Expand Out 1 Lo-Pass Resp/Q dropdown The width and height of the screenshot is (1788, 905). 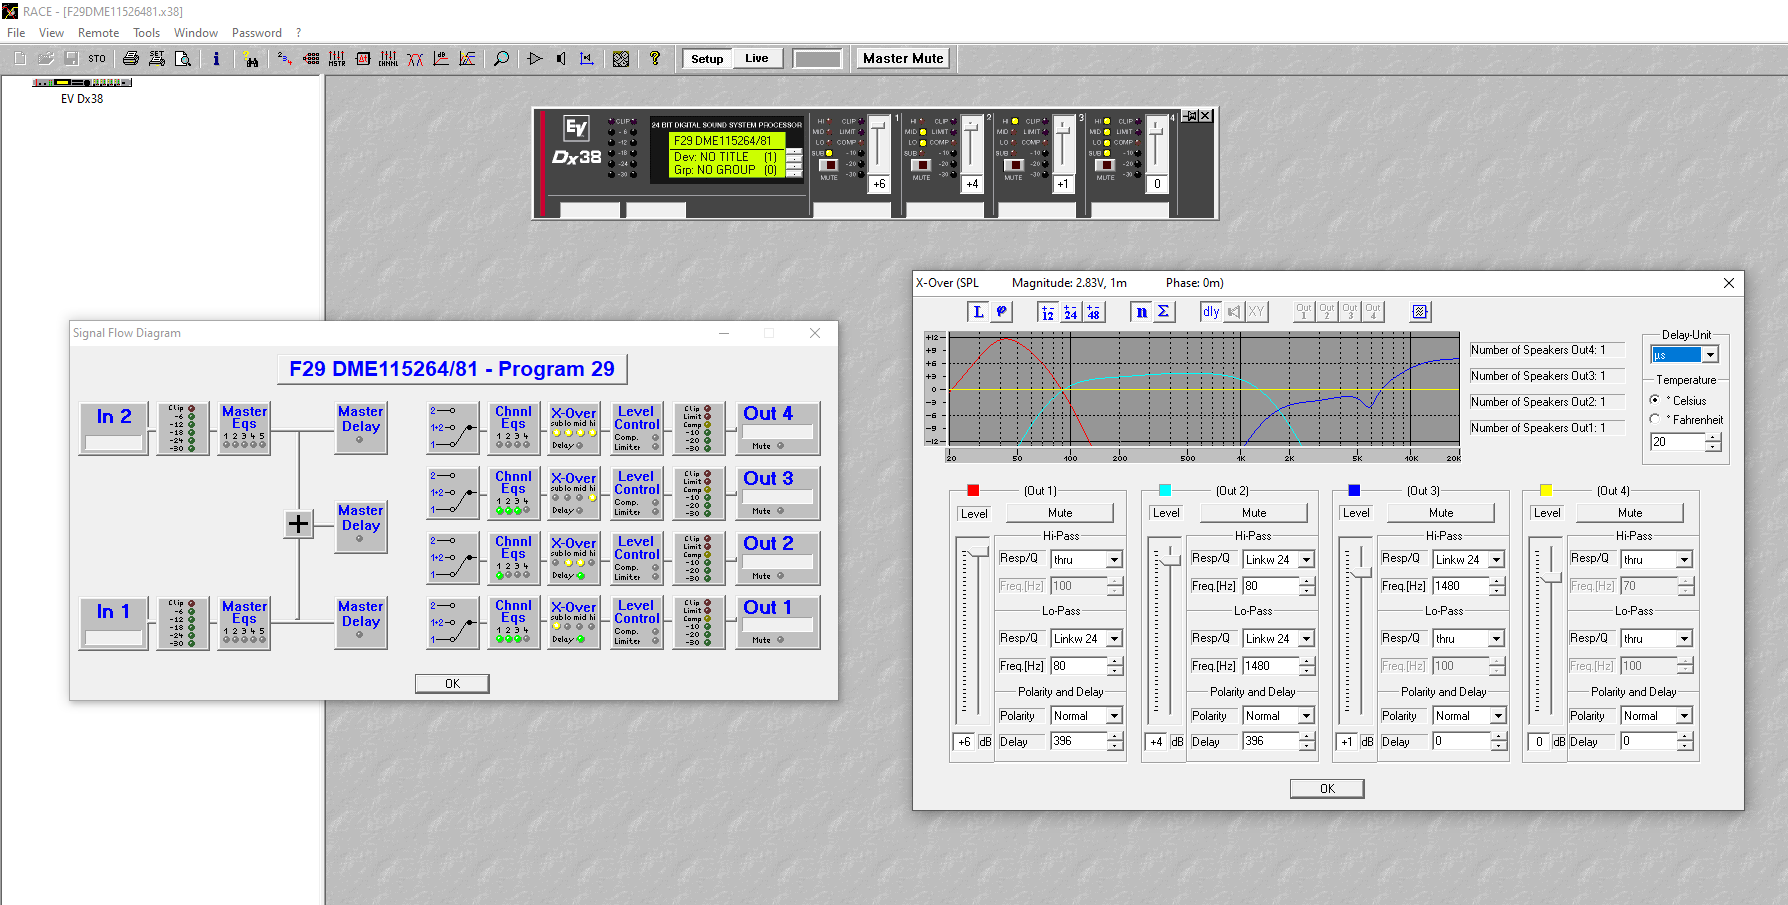pos(1114,639)
